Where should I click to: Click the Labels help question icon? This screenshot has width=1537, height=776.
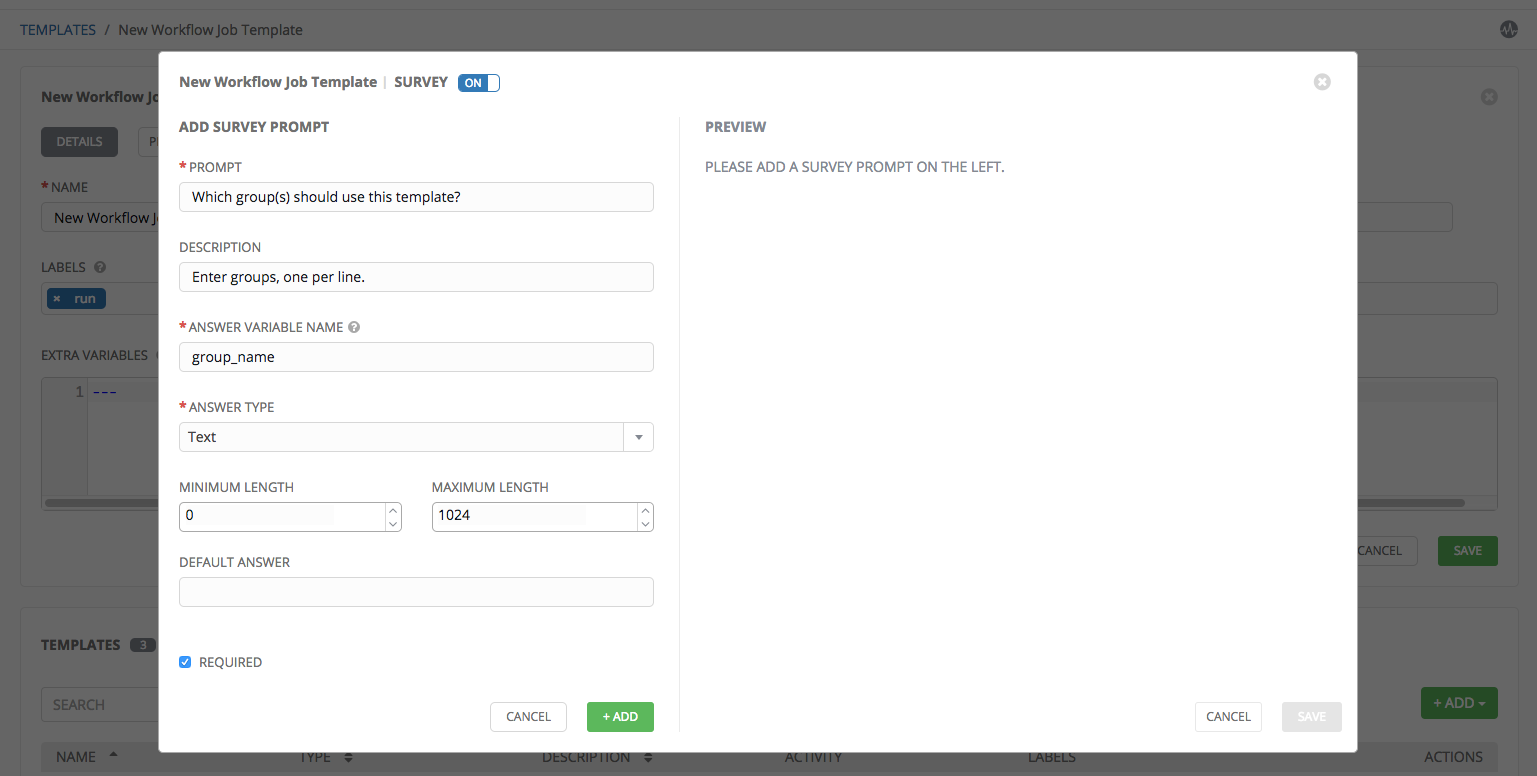point(100,267)
